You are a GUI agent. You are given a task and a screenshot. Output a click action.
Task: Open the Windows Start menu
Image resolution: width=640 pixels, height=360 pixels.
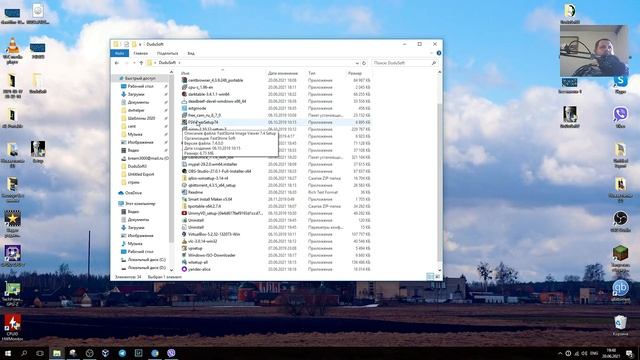tap(8, 353)
